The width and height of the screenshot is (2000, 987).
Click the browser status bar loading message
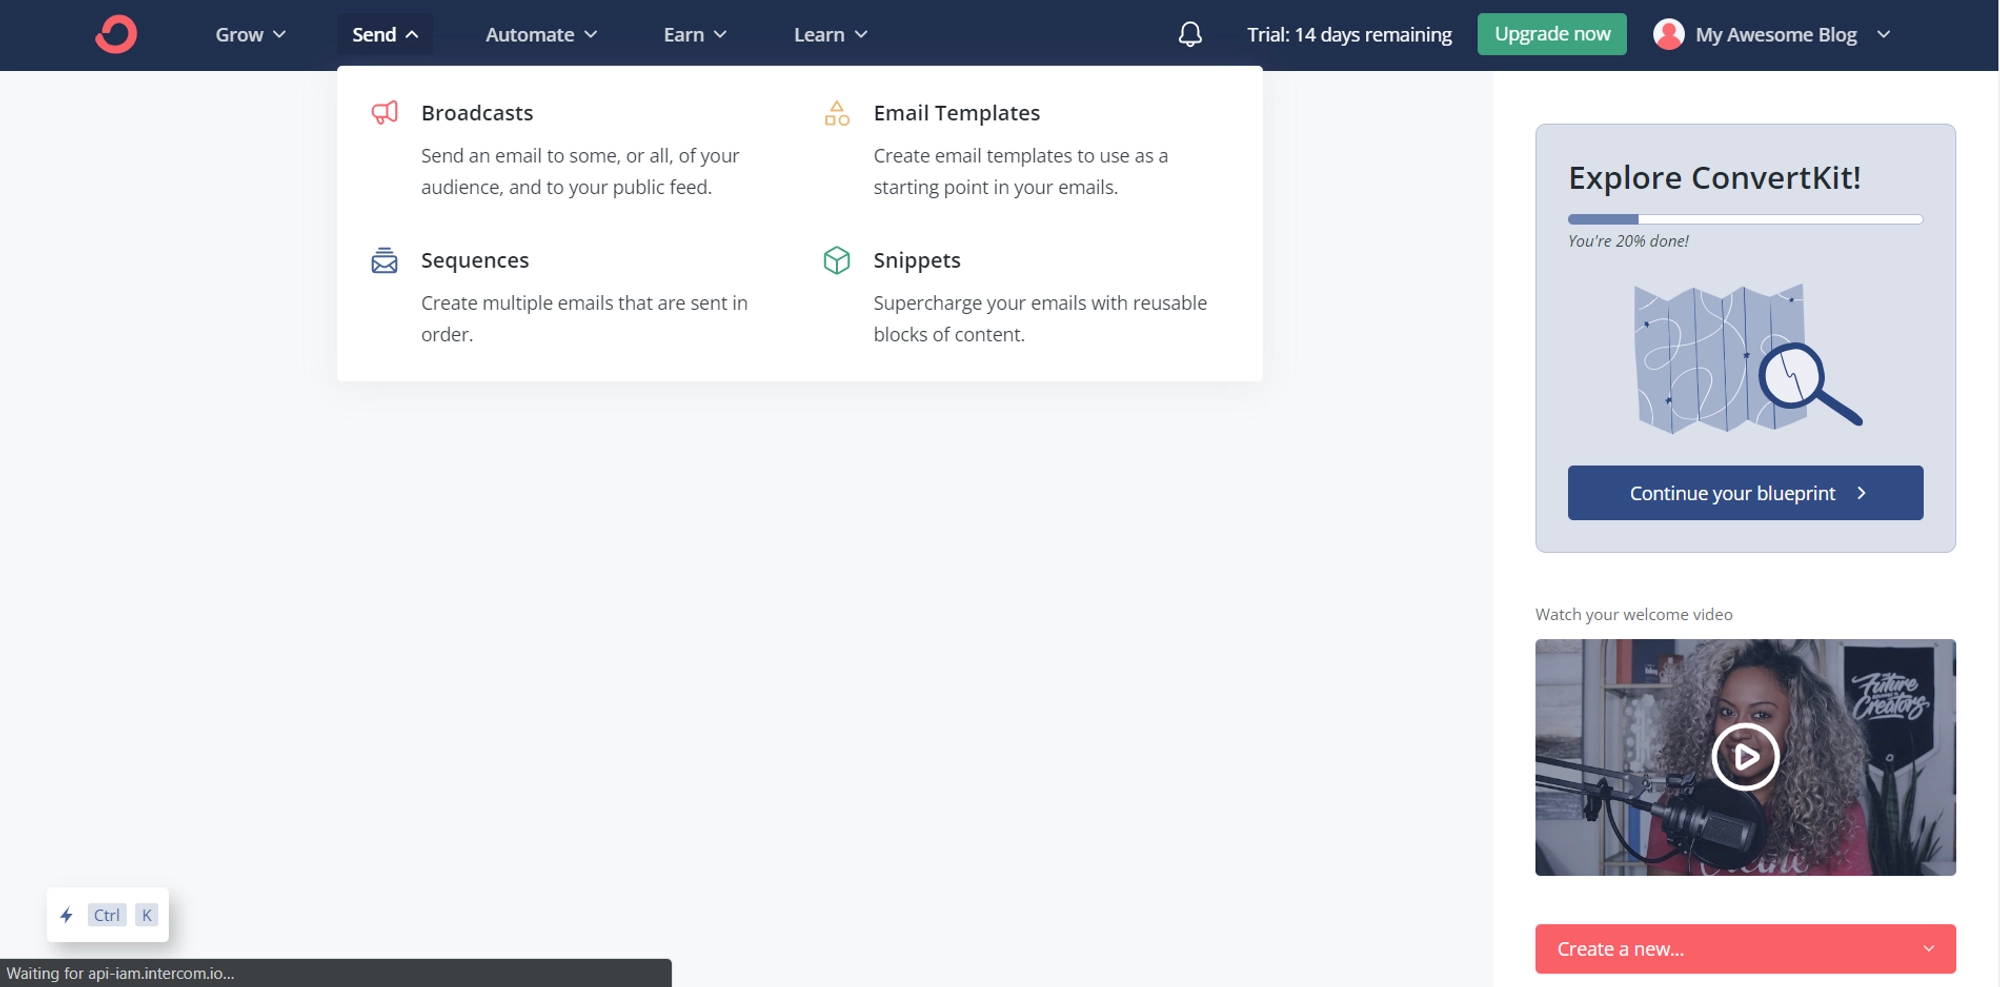click(120, 973)
